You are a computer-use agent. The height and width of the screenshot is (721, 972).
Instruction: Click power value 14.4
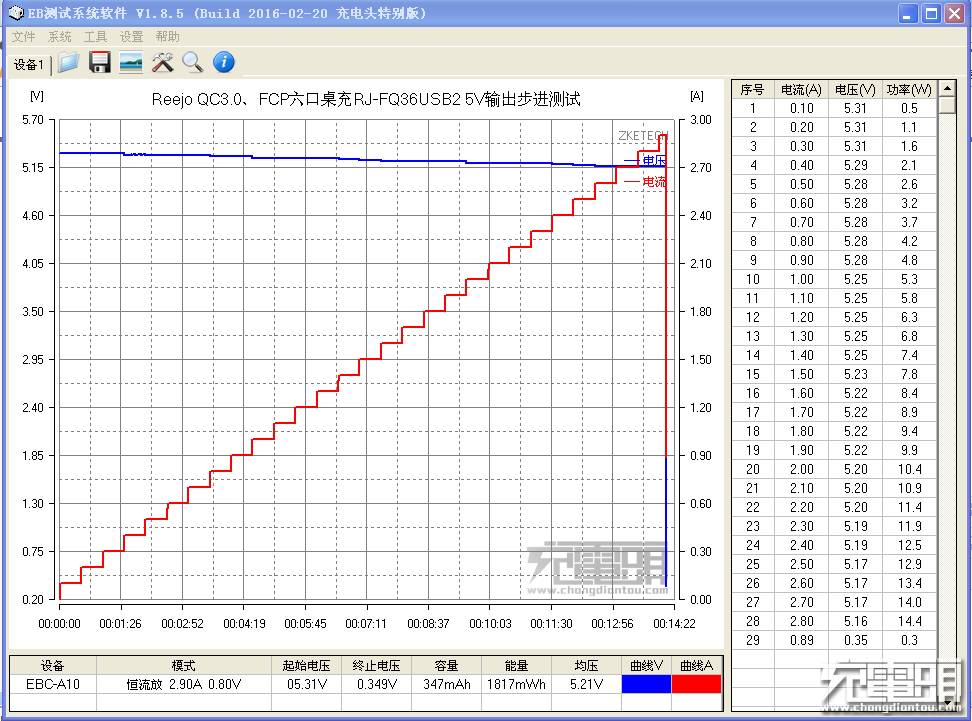coord(909,621)
